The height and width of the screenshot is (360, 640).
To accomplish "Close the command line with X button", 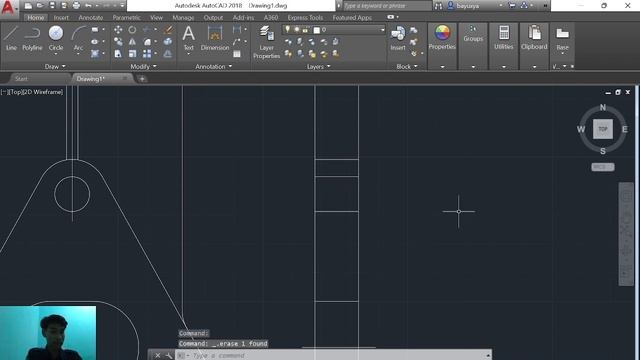I will (x=158, y=356).
